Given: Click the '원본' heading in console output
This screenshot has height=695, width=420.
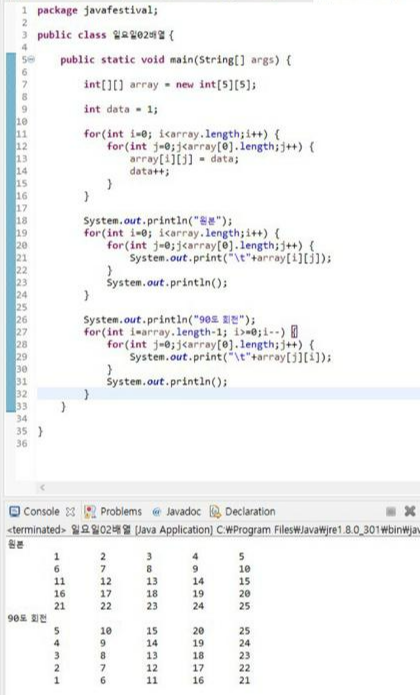Looking at the screenshot, I should (x=16, y=544).
